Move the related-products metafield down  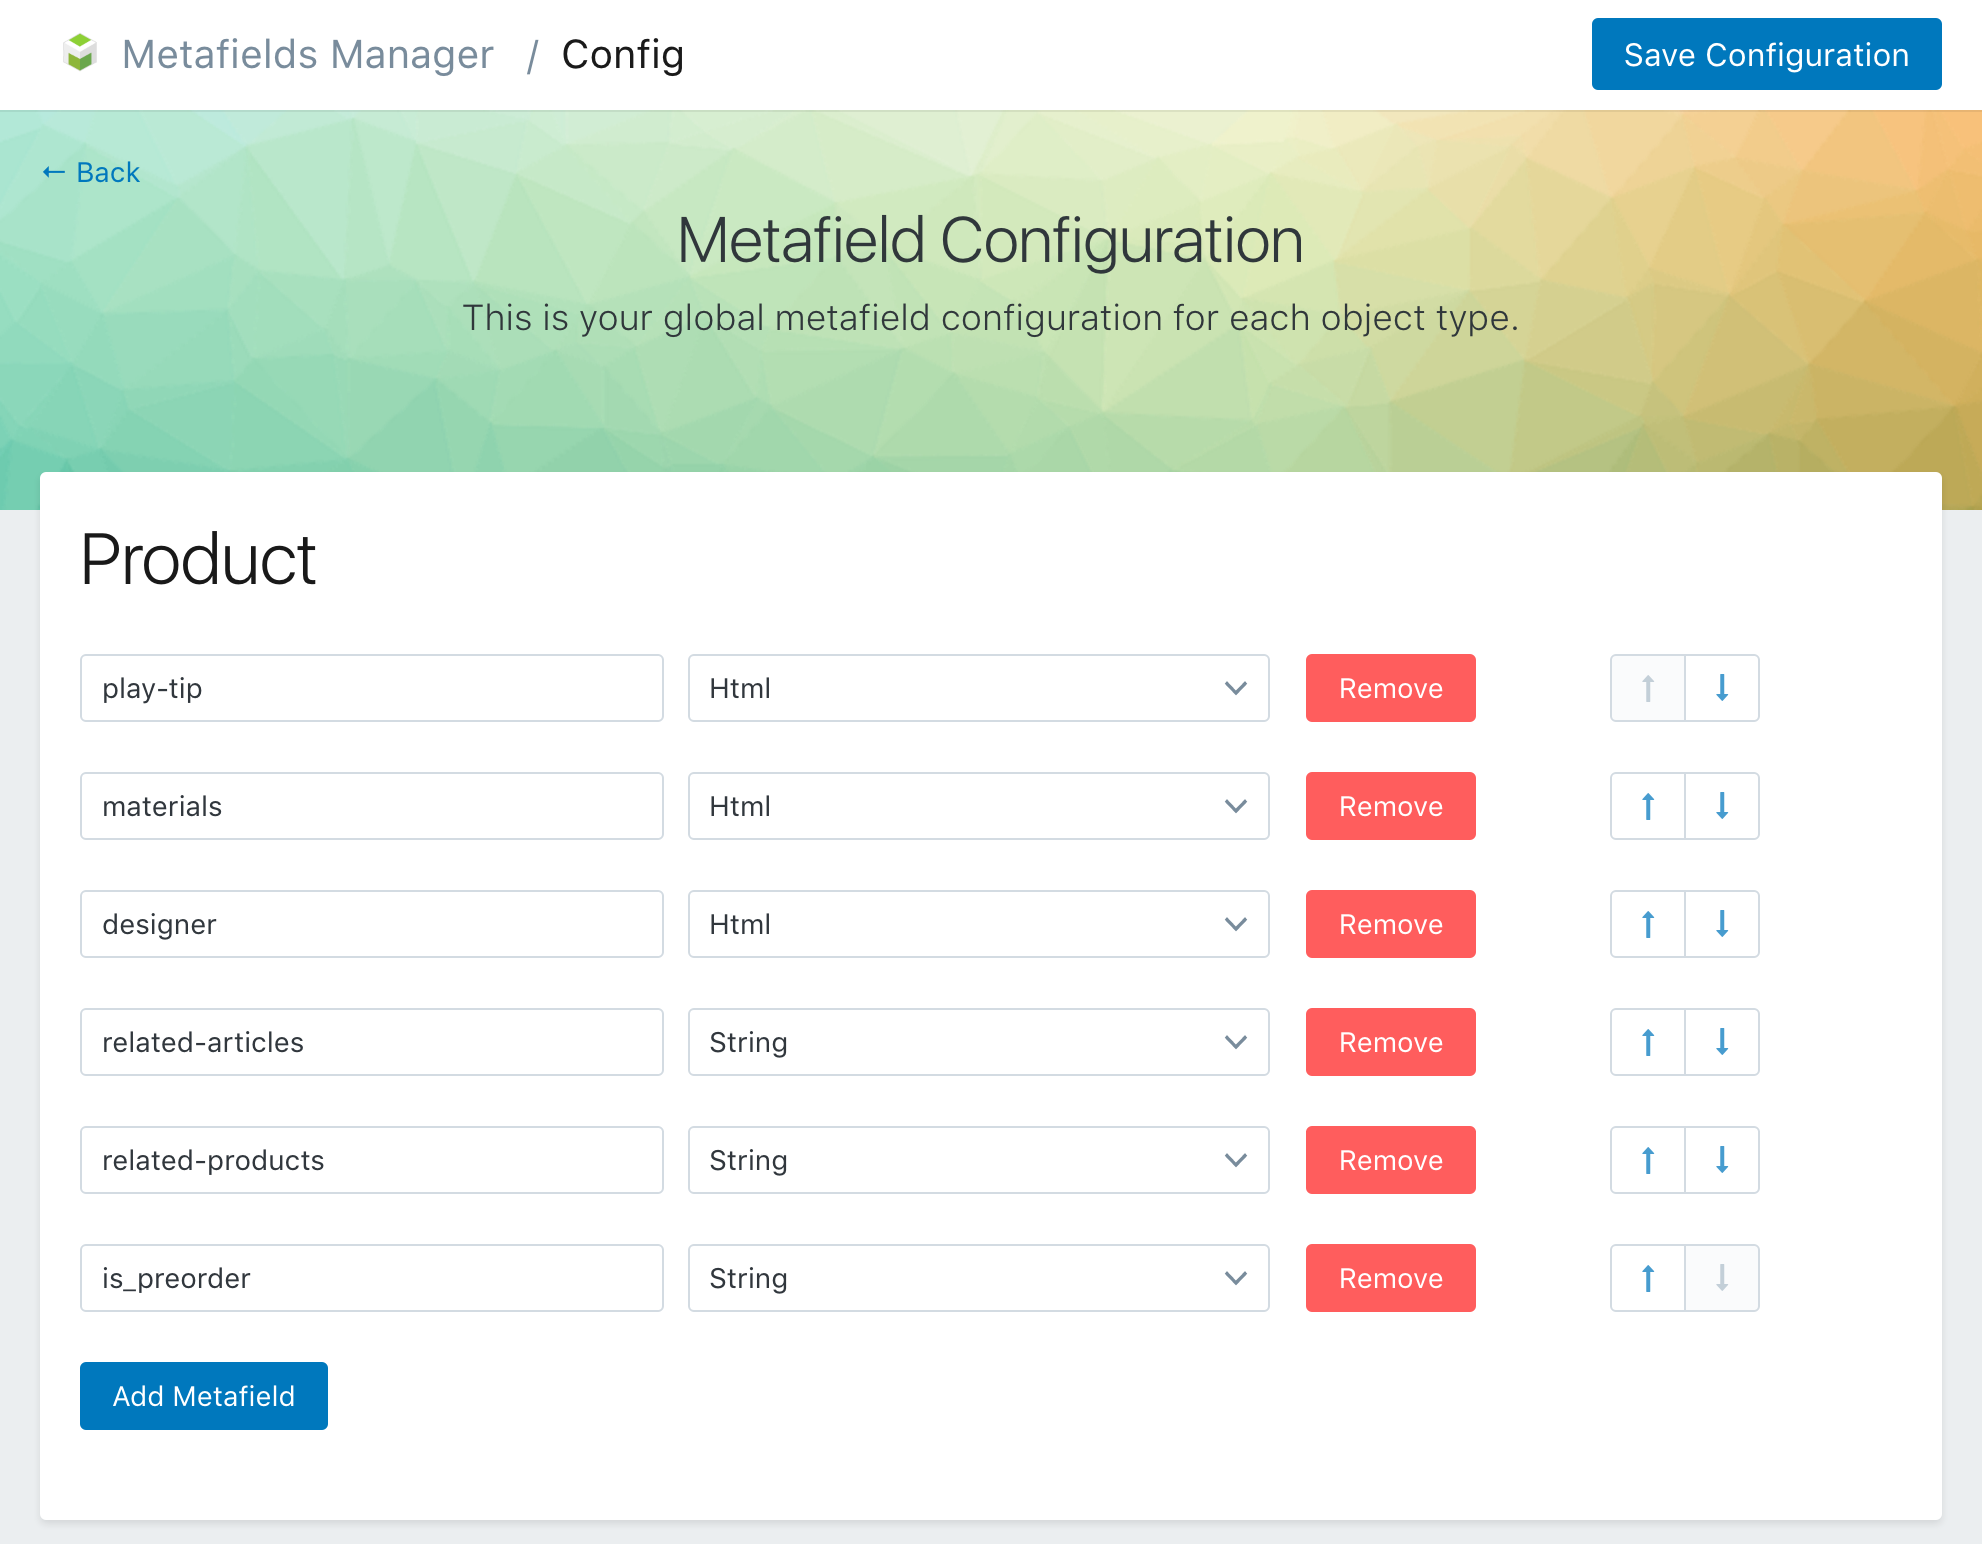[x=1721, y=1160]
